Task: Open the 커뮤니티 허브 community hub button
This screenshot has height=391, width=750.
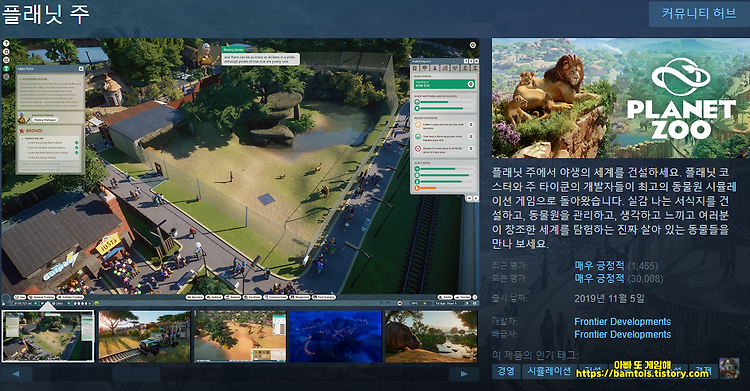Action: tap(699, 13)
